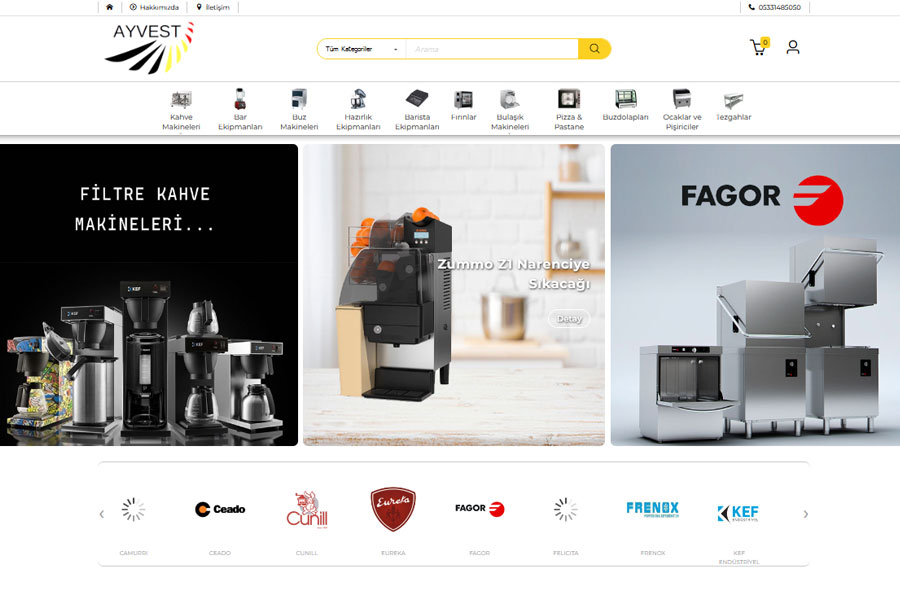Open the Zummo Z1 Narenciye Sıkacağı banner
The height and width of the screenshot is (600, 900).
[453, 295]
